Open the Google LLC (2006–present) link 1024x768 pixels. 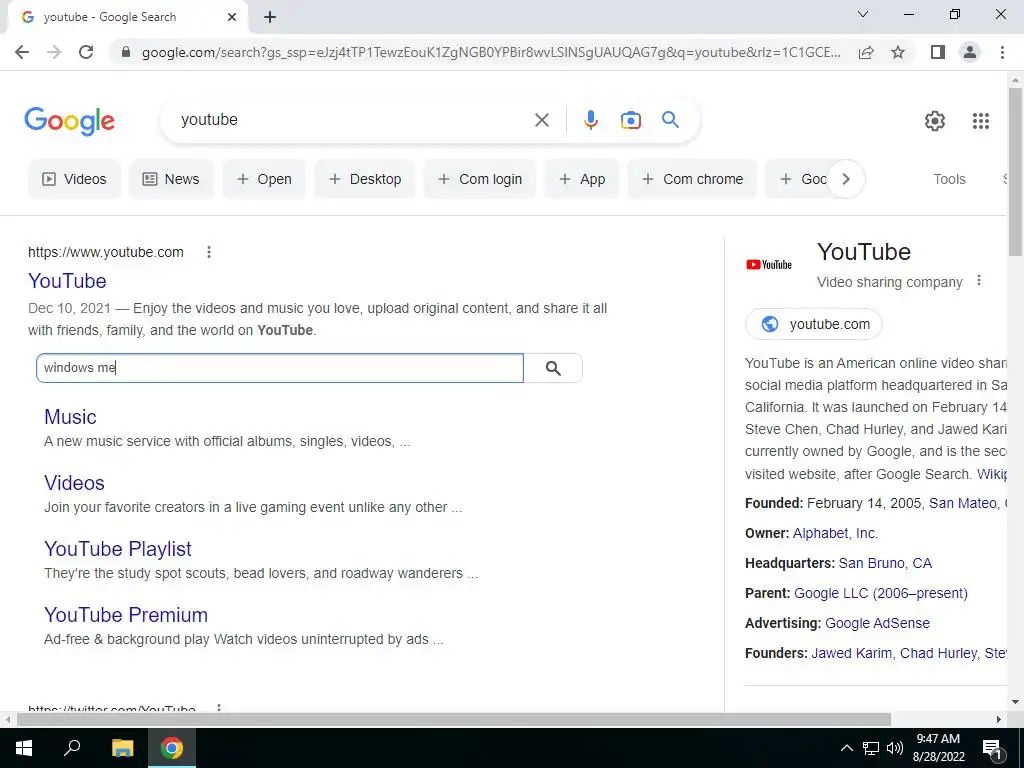point(880,593)
